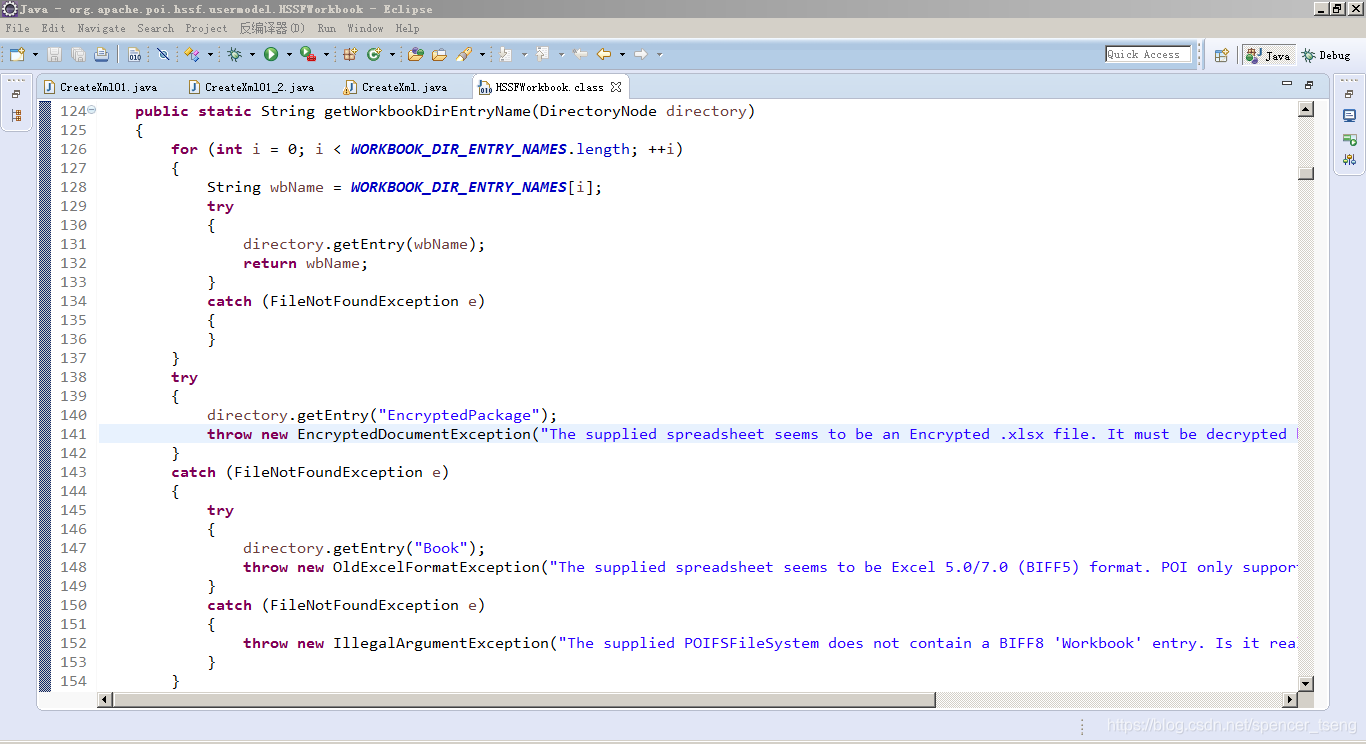Viewport: 1366px width, 744px height.
Task: Click the green bug Debug icon
Action: pos(234,54)
